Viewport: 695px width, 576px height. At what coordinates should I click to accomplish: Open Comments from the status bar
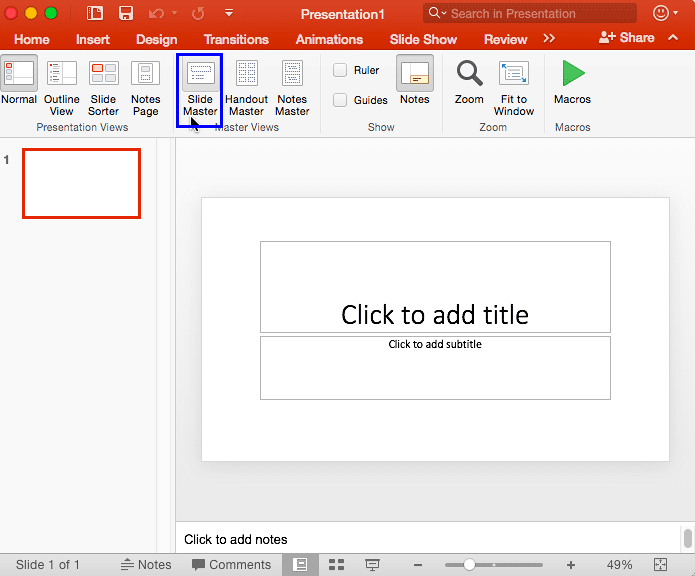[x=231, y=565]
